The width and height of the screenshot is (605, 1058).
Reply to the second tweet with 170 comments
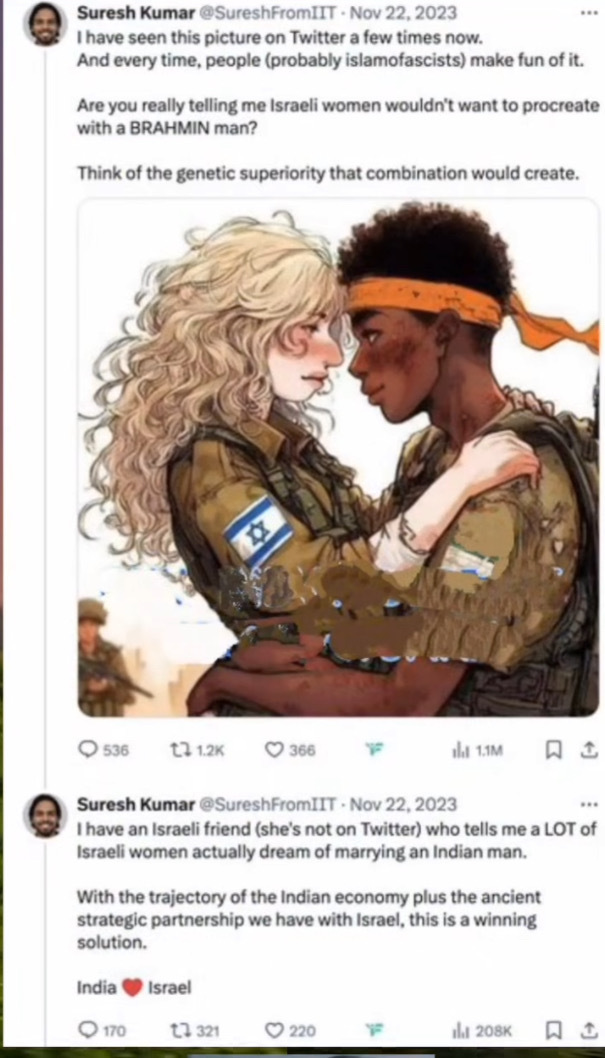[102, 1030]
